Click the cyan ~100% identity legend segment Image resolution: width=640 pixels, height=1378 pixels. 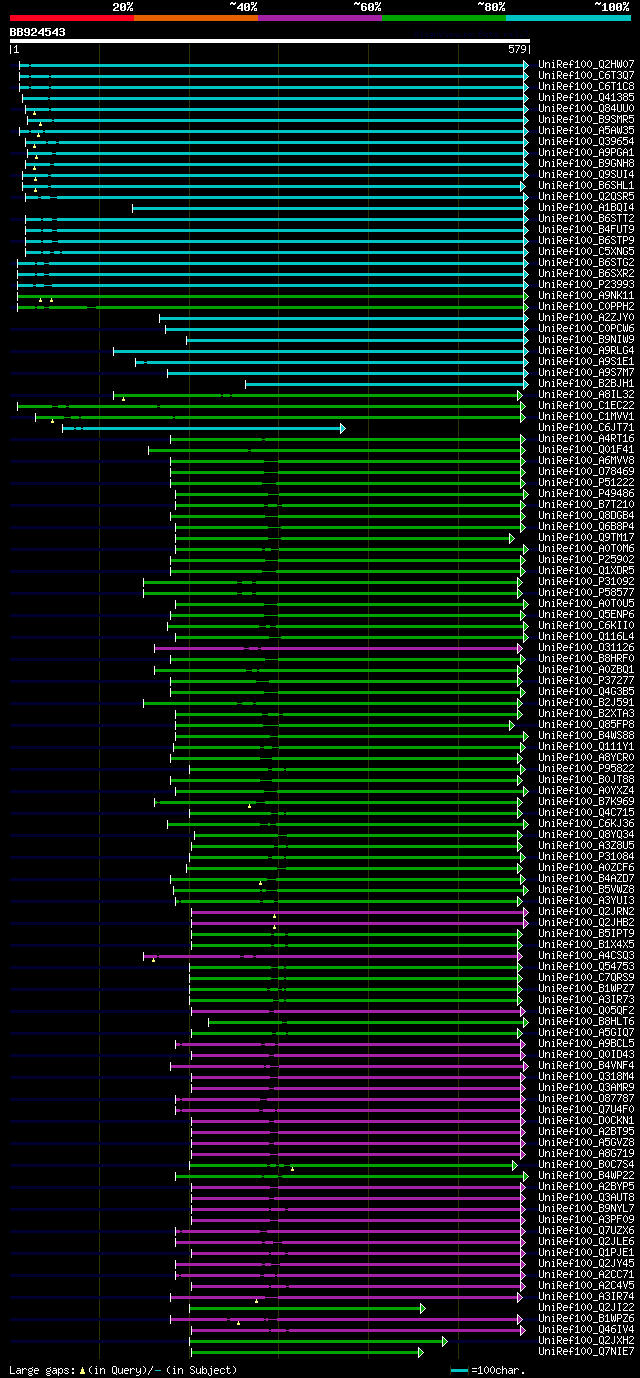(568, 18)
